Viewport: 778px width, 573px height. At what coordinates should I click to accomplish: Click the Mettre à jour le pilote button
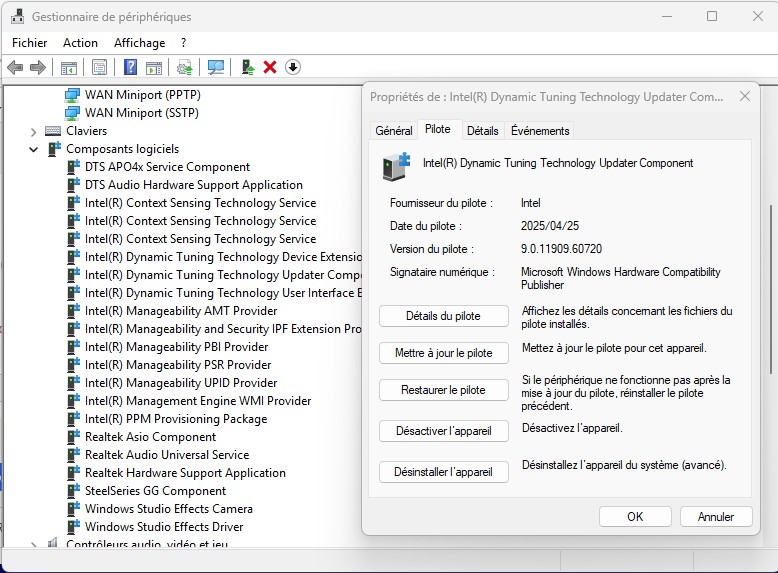[444, 353]
